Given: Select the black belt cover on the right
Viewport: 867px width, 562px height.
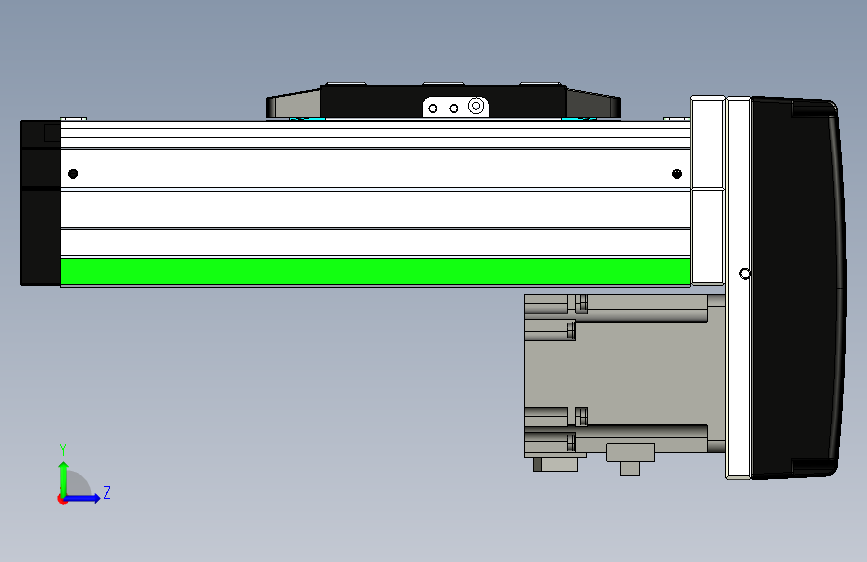Looking at the screenshot, I should point(797,288).
